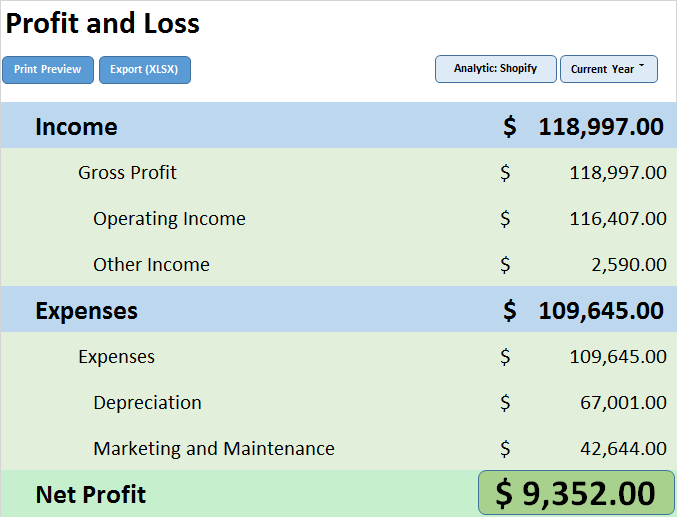Open the Analytic: Shopify filter
The width and height of the screenshot is (677, 517).
pos(496,69)
